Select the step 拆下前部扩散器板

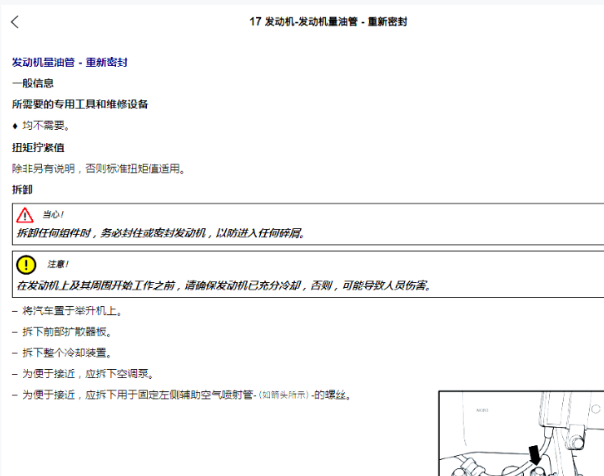pyautogui.click(x=67, y=332)
